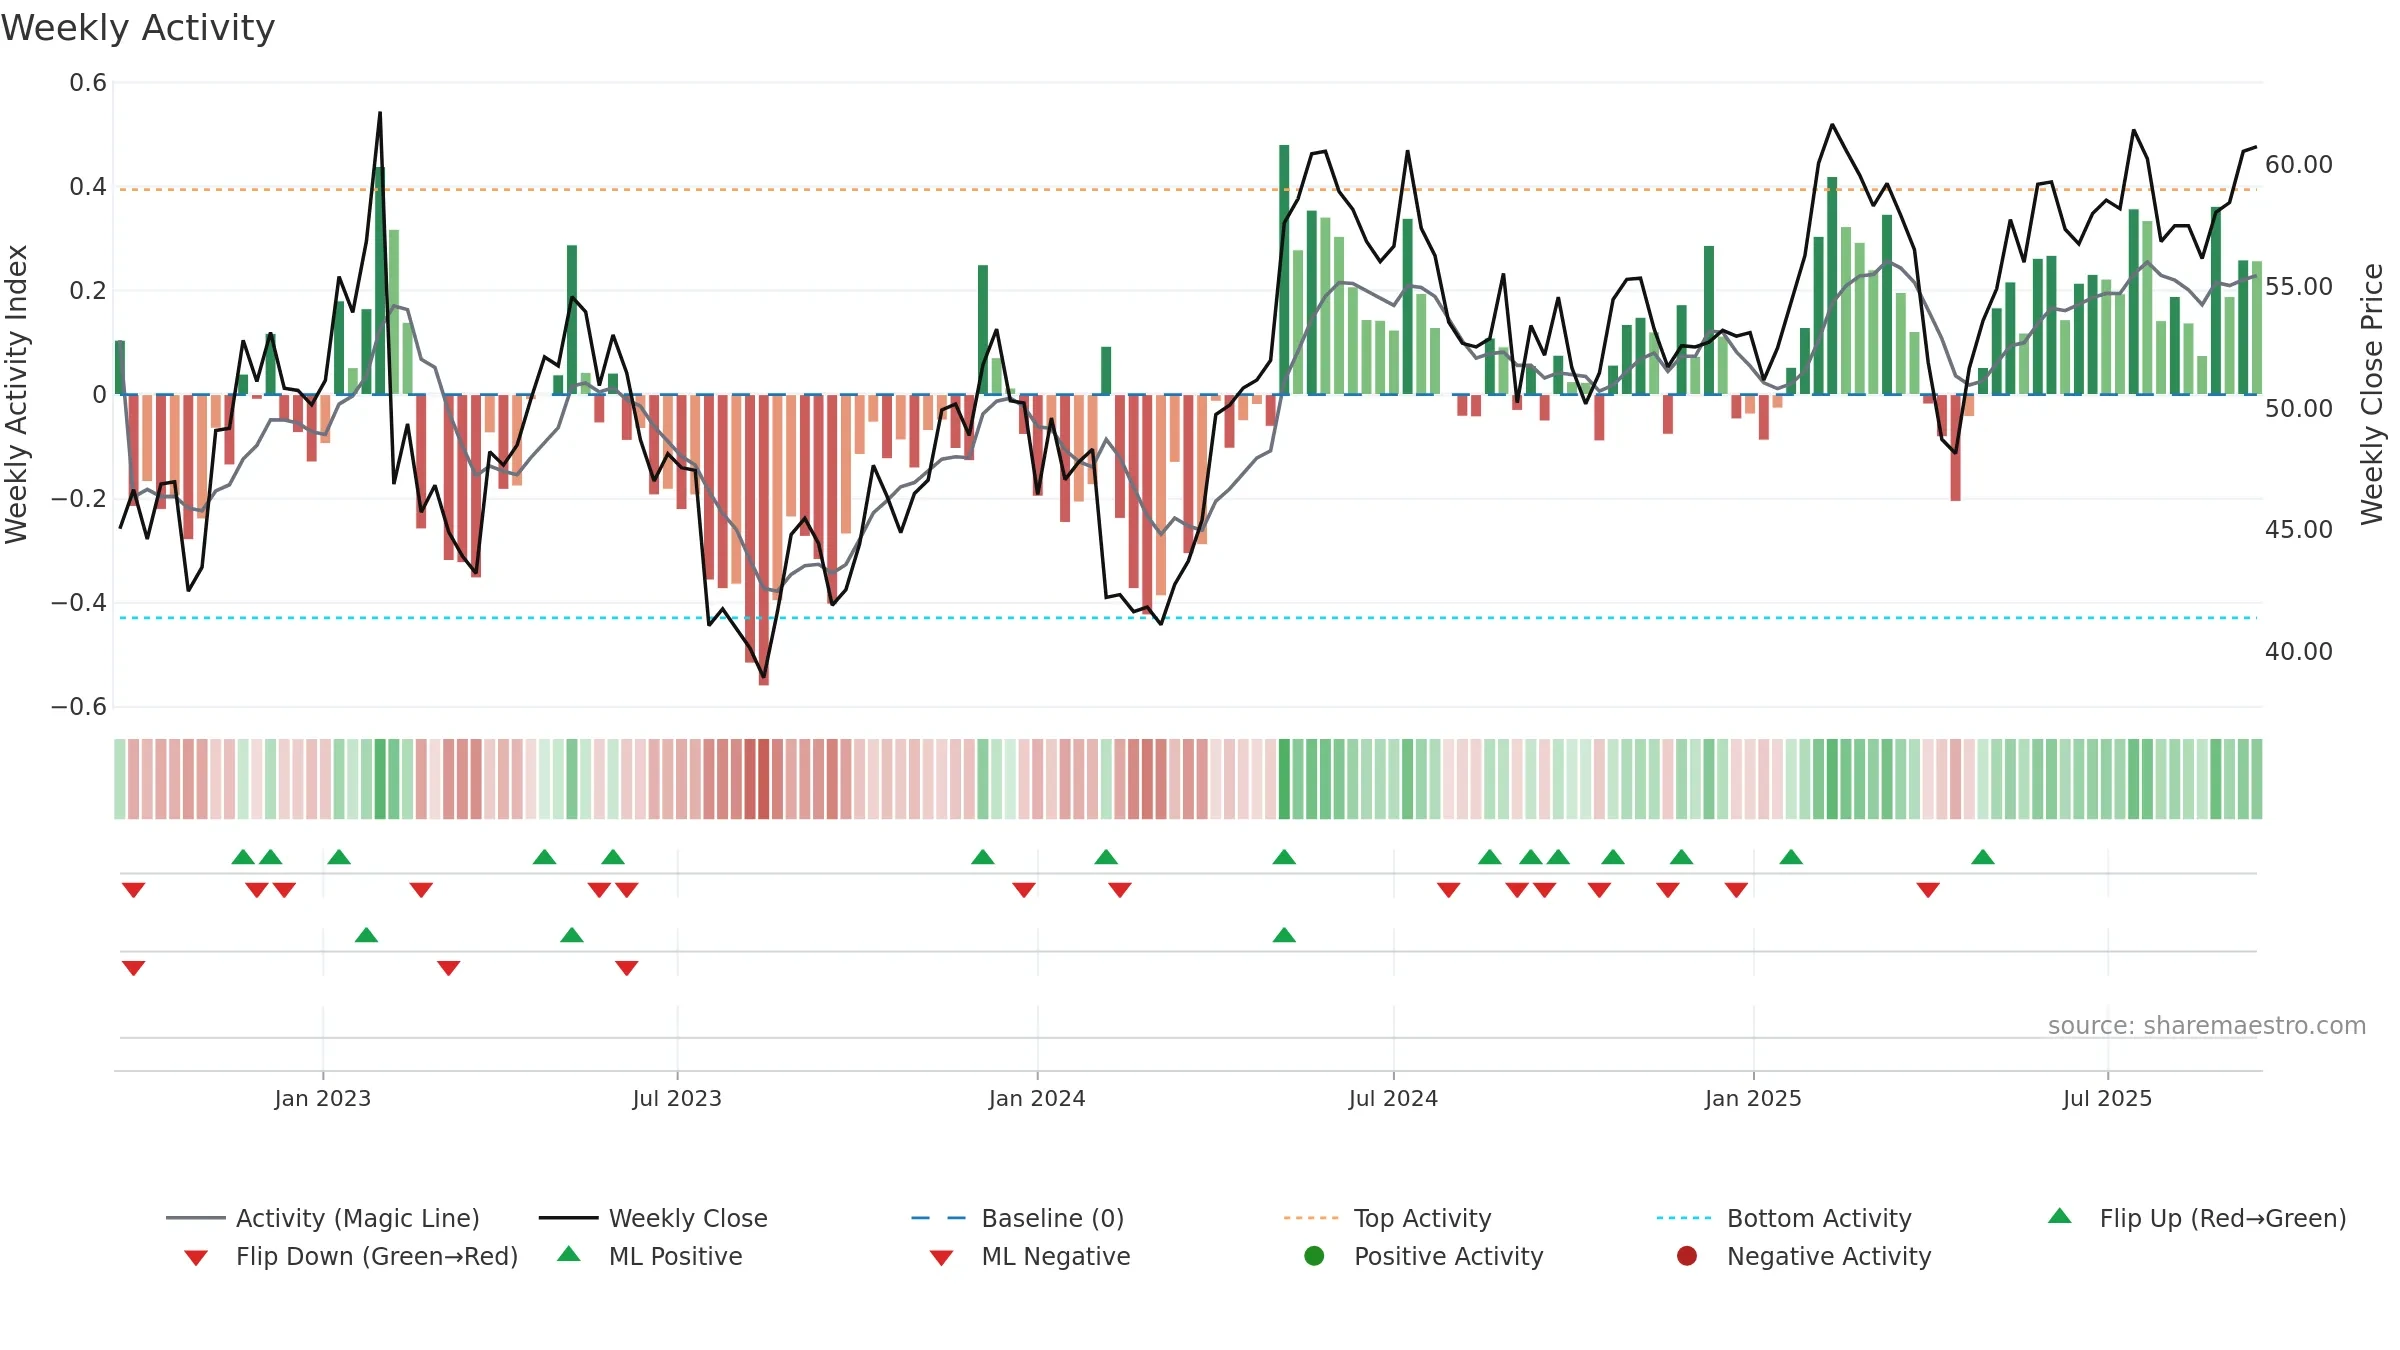2400x1350 pixels.
Task: Click the 0.6 left axis tick label
Action: coord(88,83)
